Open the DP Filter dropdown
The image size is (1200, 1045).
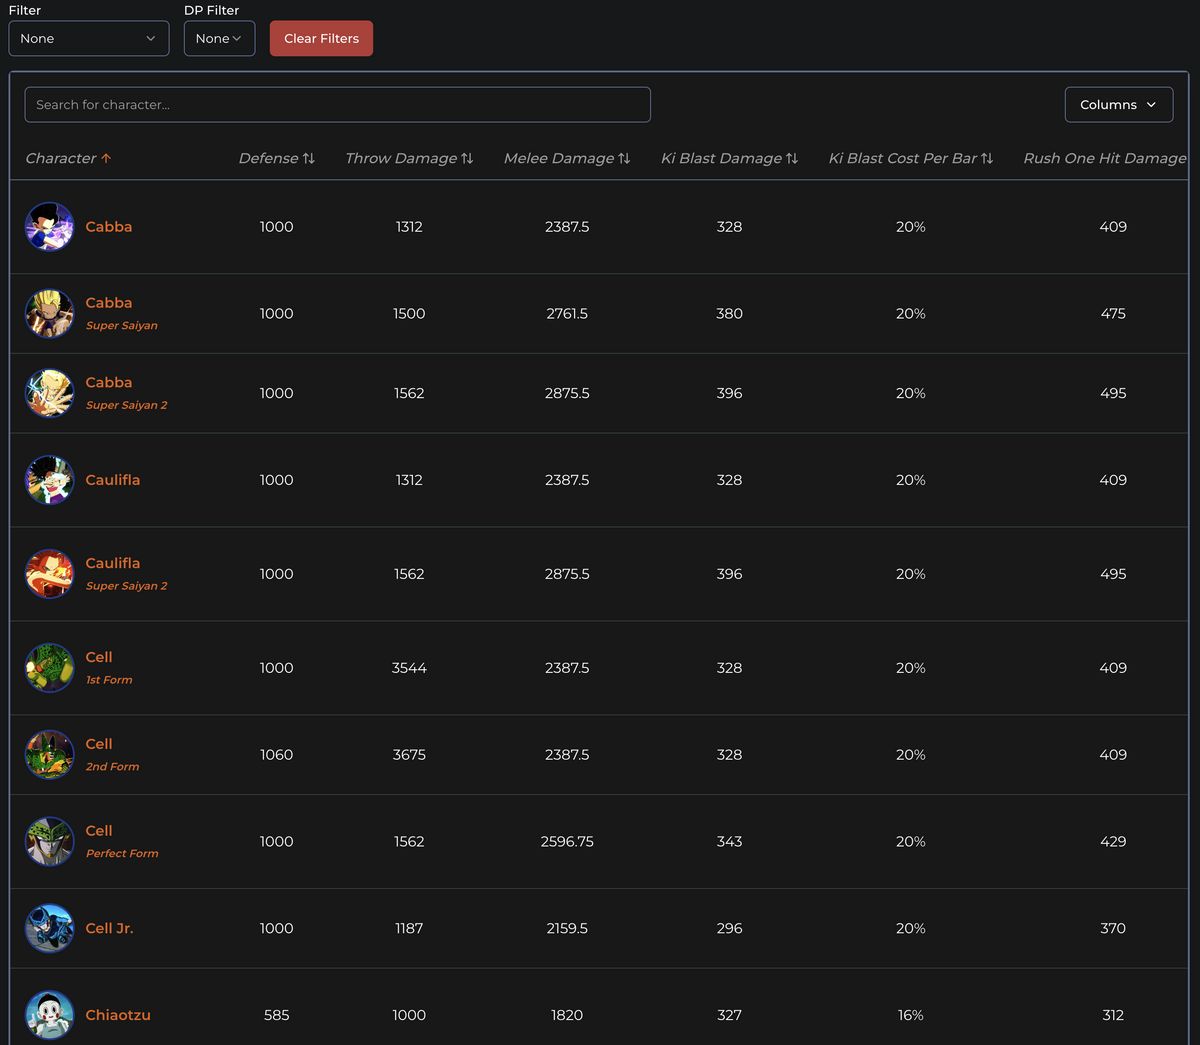219,38
